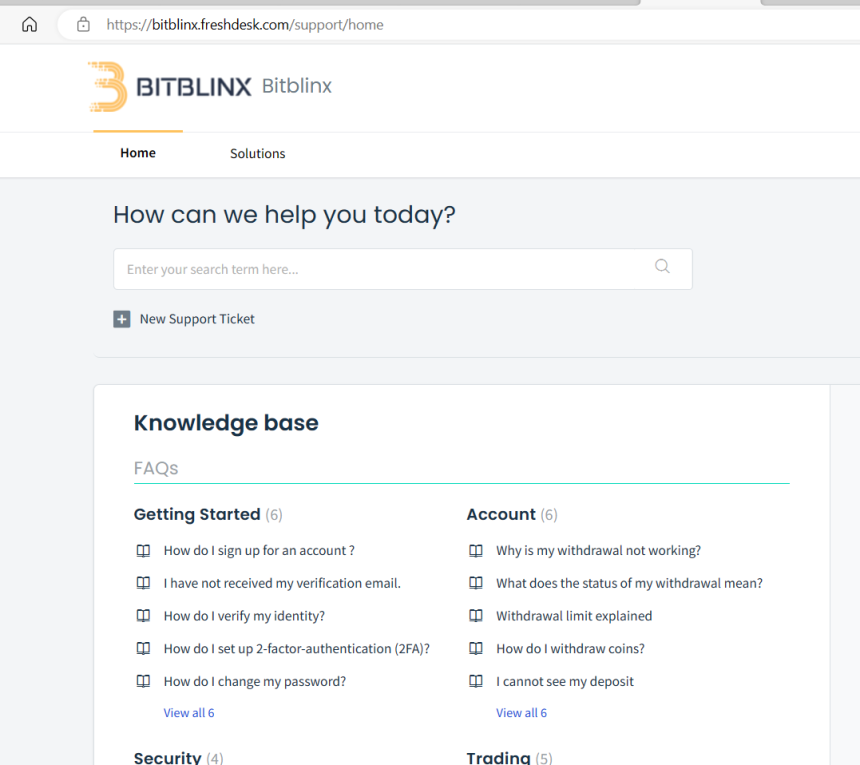Click book icon beside I cannot see my deposit
The height and width of the screenshot is (765, 860).
(476, 681)
